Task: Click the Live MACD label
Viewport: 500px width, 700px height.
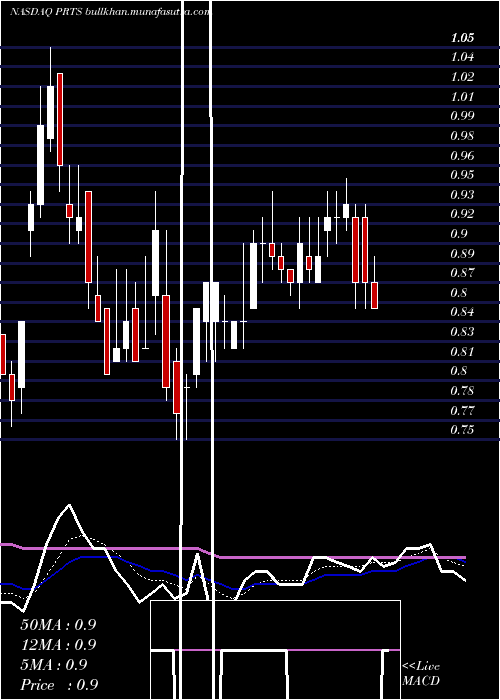Action: pos(421,673)
